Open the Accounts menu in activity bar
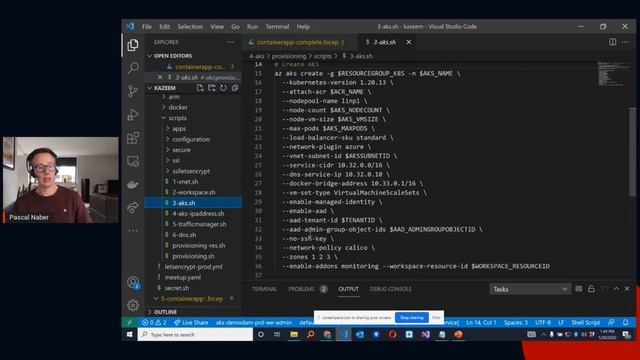Viewport: 640px width, 360px height. pyautogui.click(x=133, y=282)
